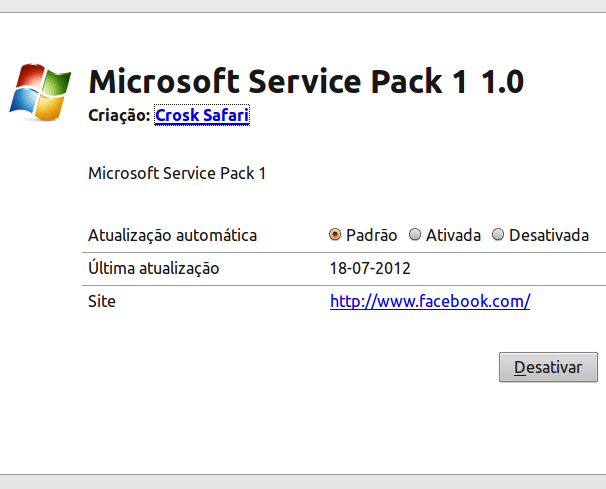Image resolution: width=606 pixels, height=489 pixels.
Task: Click the gray strip at the bottom edge
Action: [303, 482]
